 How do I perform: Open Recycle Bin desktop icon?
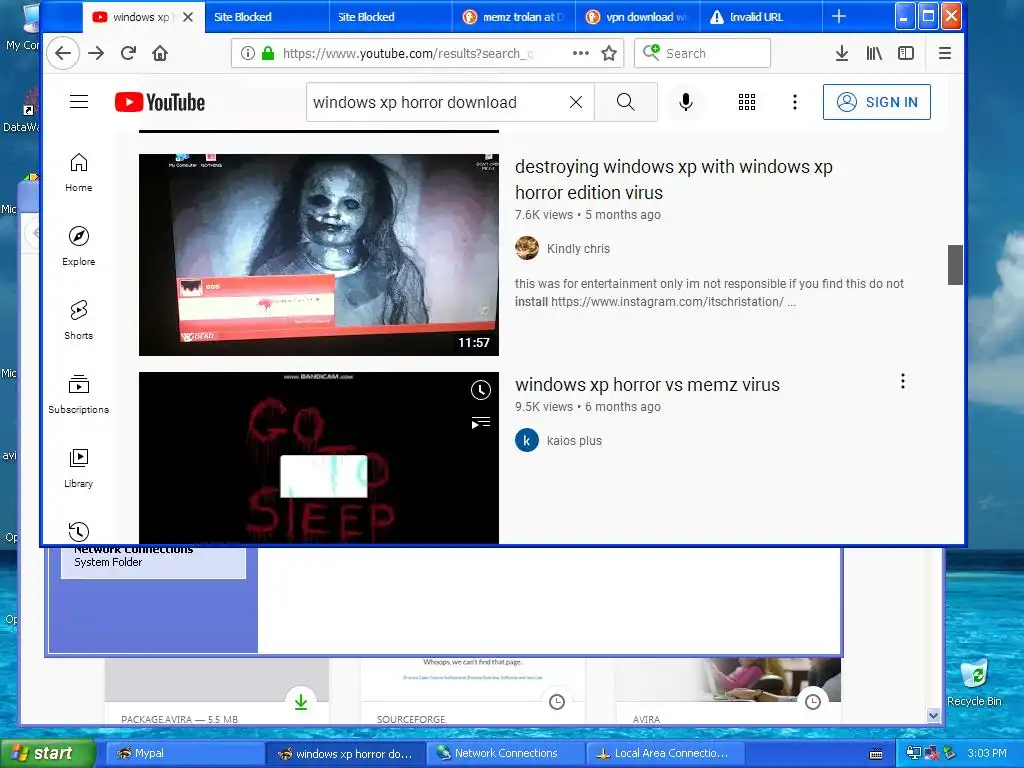974,683
